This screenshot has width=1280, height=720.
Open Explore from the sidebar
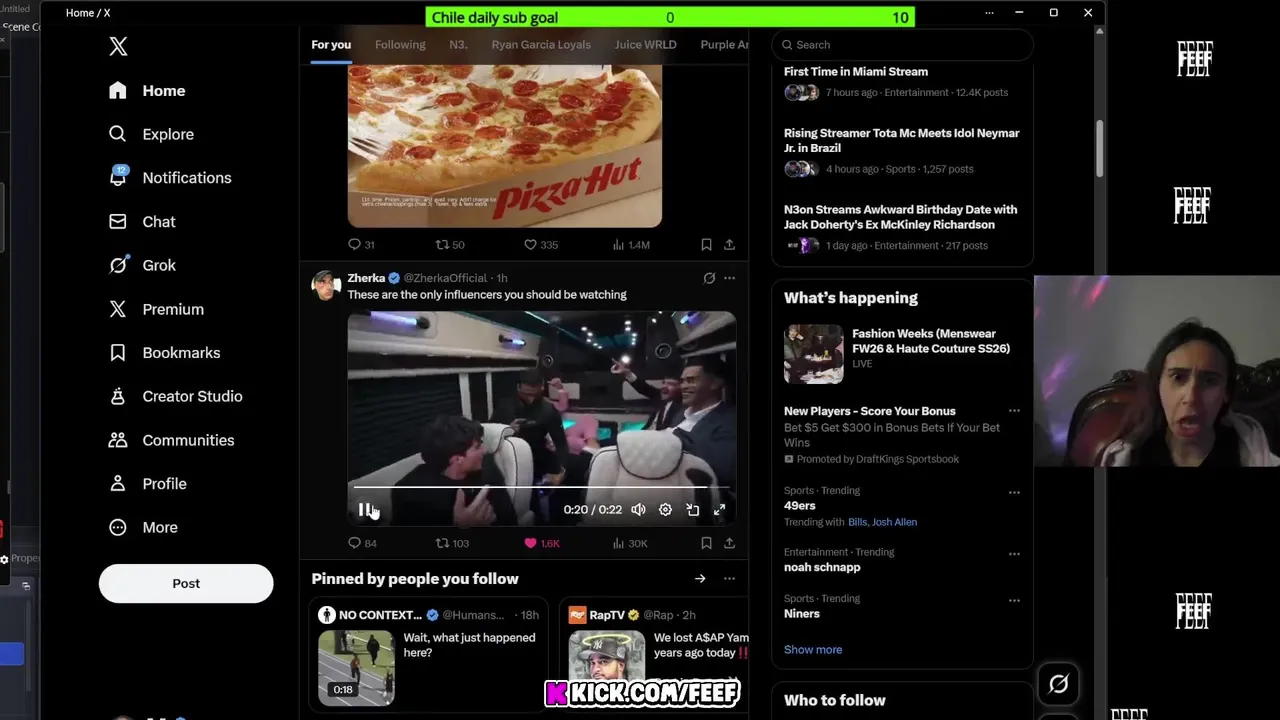[x=152, y=134]
